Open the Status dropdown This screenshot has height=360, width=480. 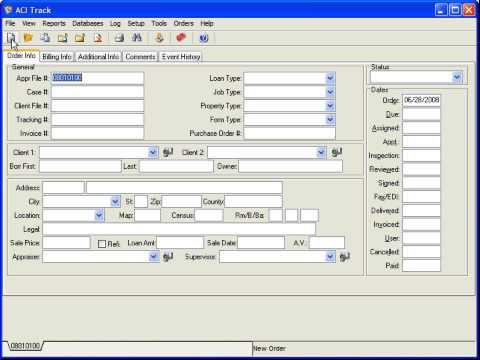click(457, 77)
